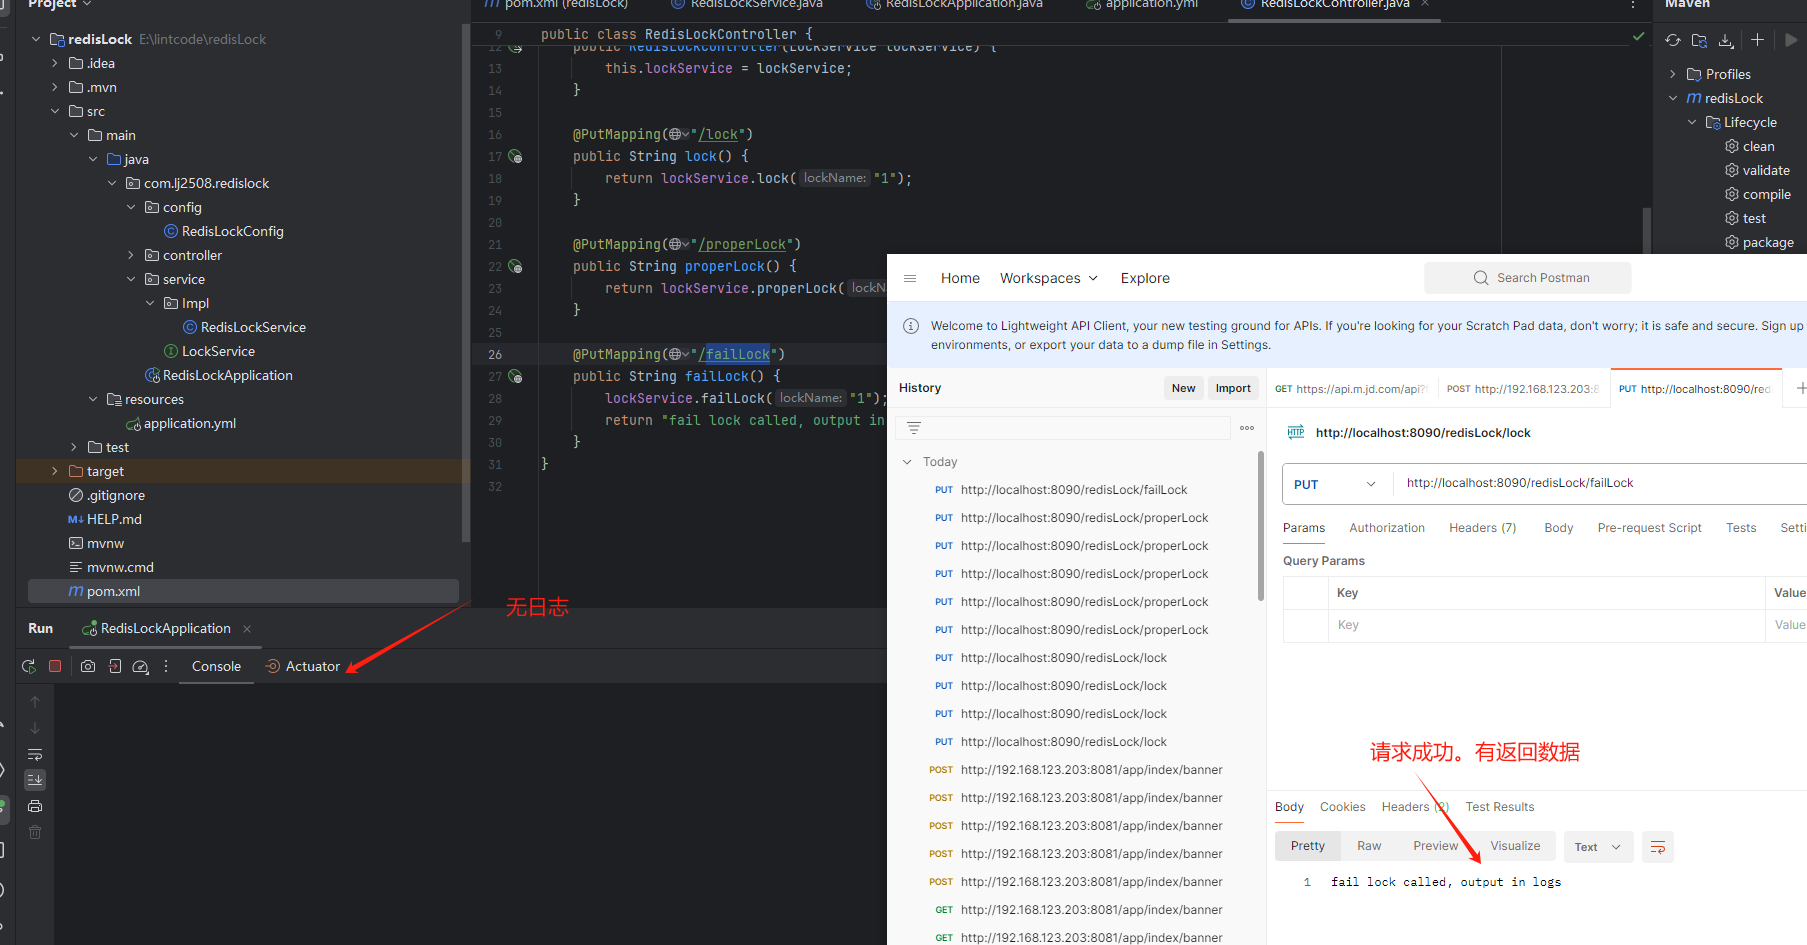This screenshot has height=945, width=1807.
Task: Click the Query Params Key input
Action: coord(1544,625)
